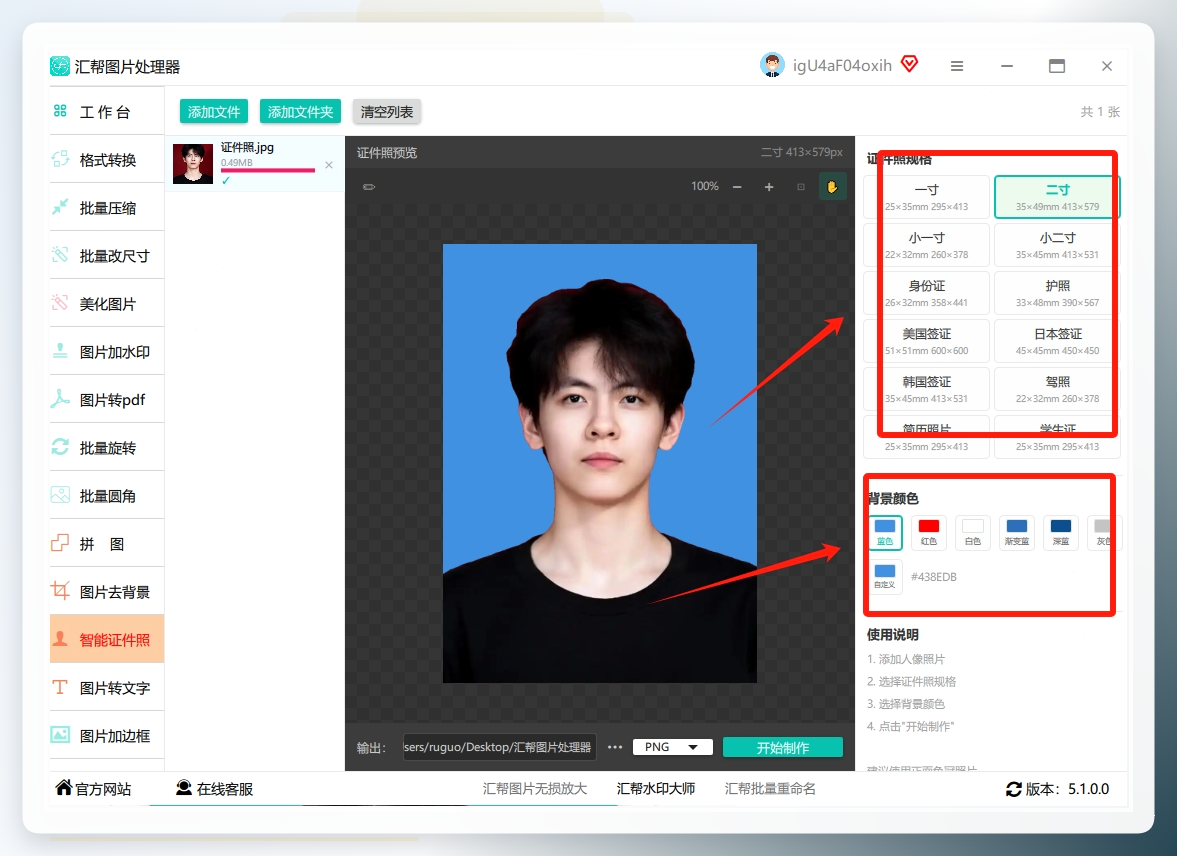The width and height of the screenshot is (1177, 856).
Task: Open 美化图片 in the sidebar
Action: [x=107, y=304]
